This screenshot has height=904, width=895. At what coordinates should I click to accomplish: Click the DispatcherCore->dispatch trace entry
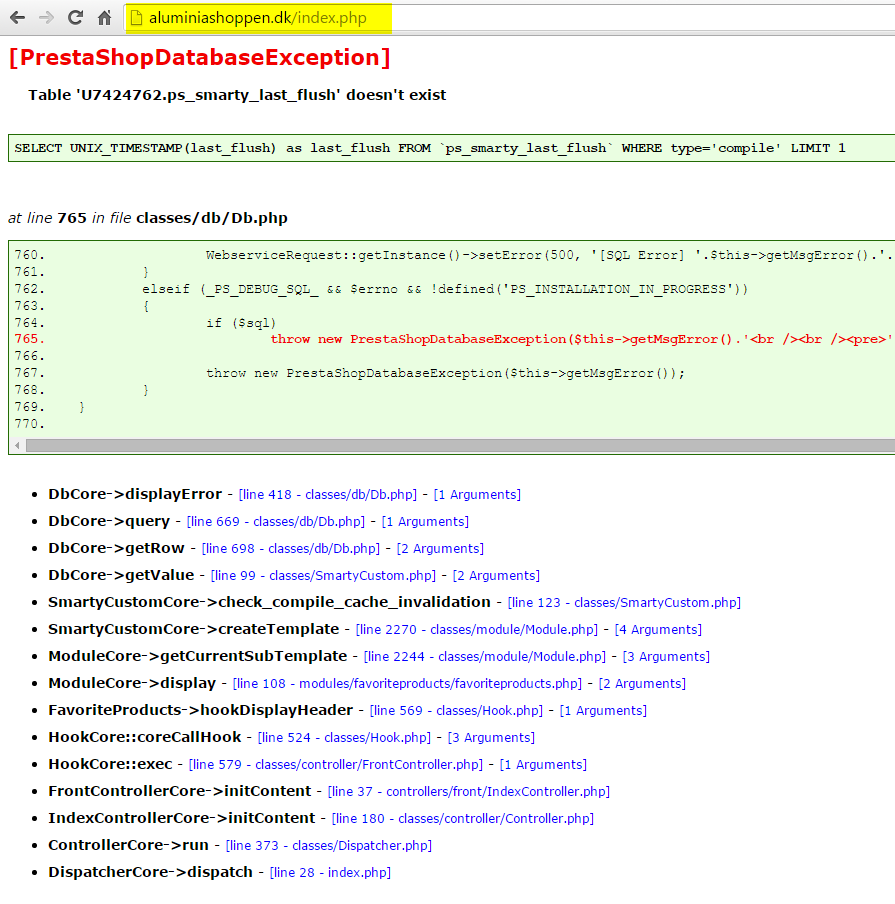click(151, 872)
